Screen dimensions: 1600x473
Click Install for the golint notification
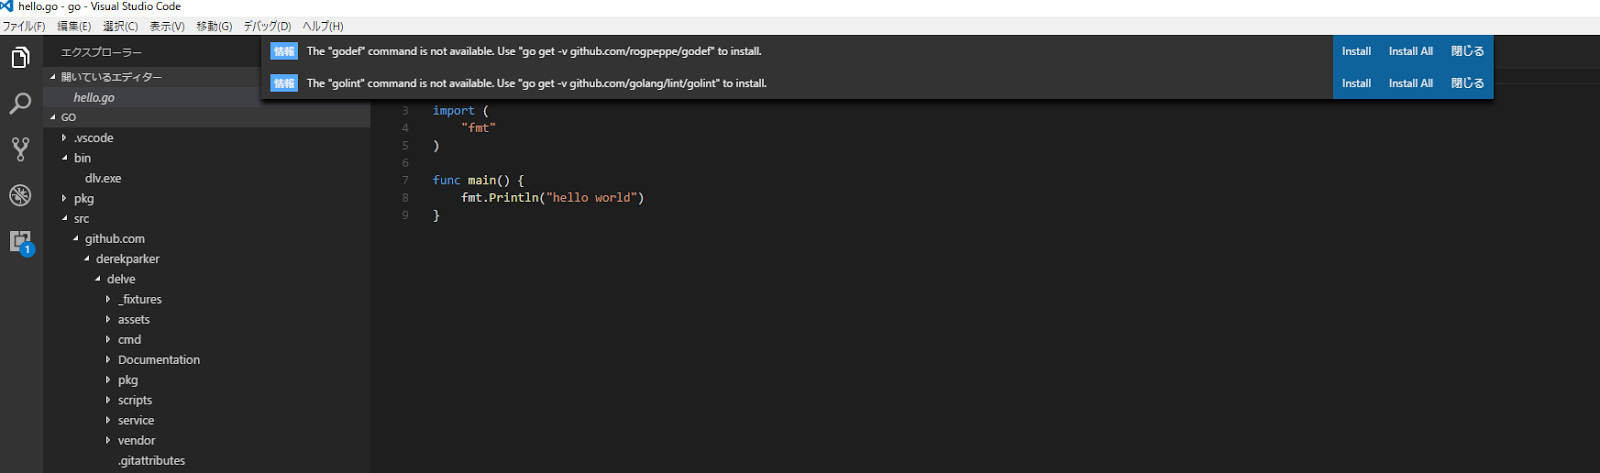(1356, 83)
